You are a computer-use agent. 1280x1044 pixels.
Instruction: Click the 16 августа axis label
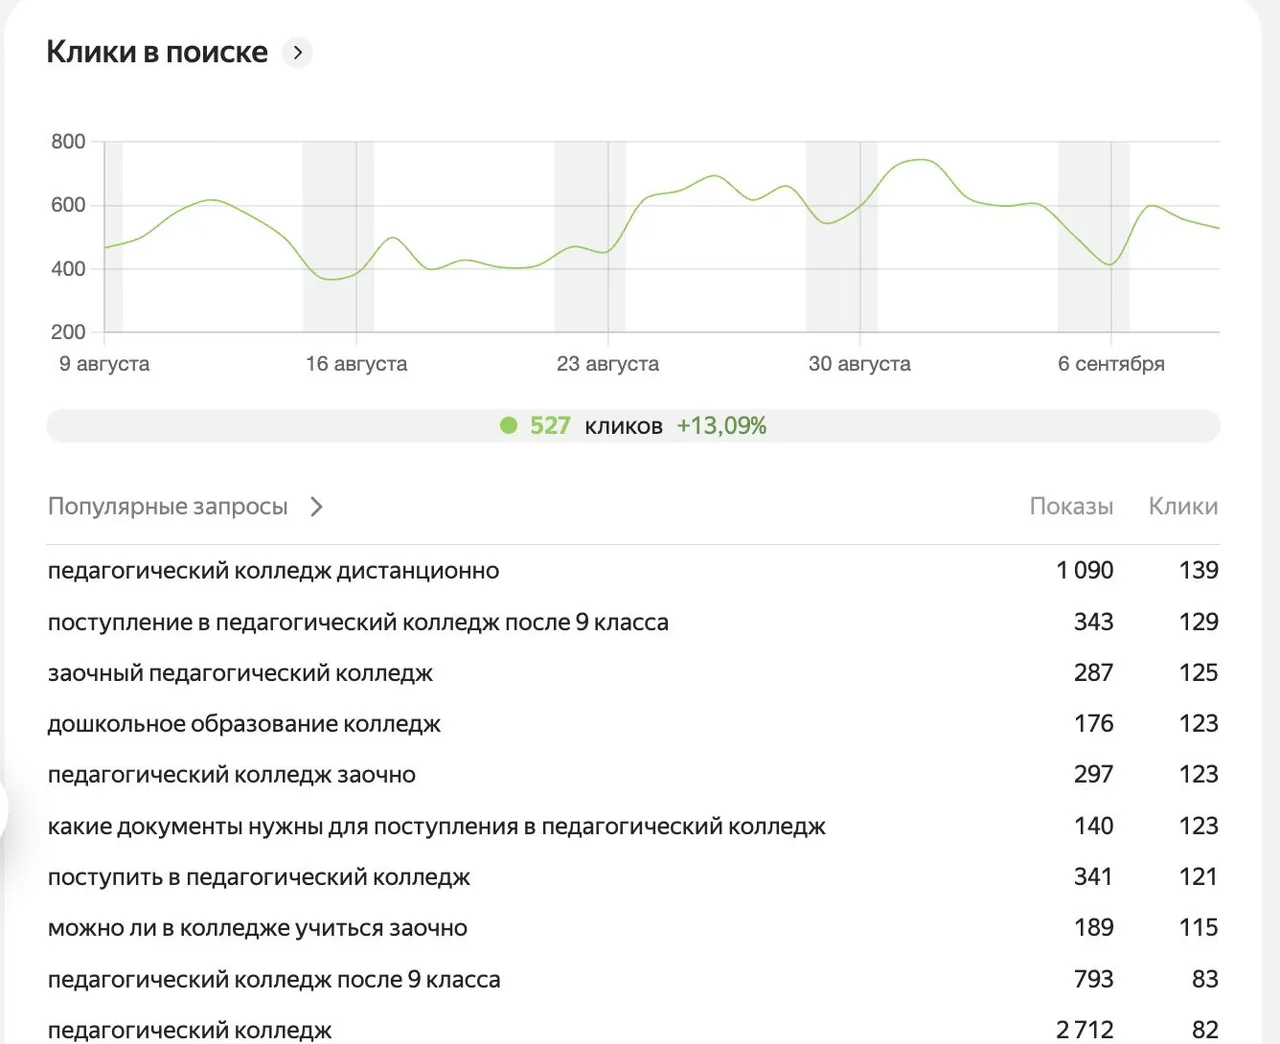357,364
